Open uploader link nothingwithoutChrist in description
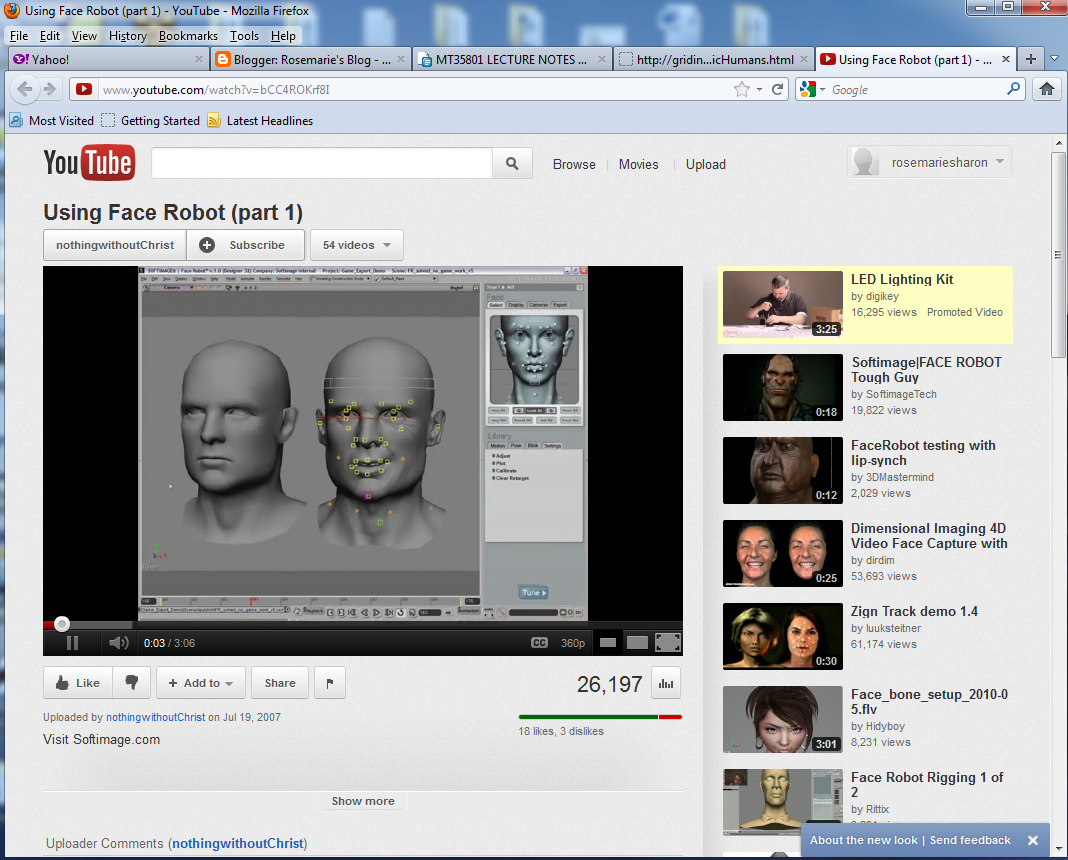This screenshot has width=1068, height=860. (155, 717)
